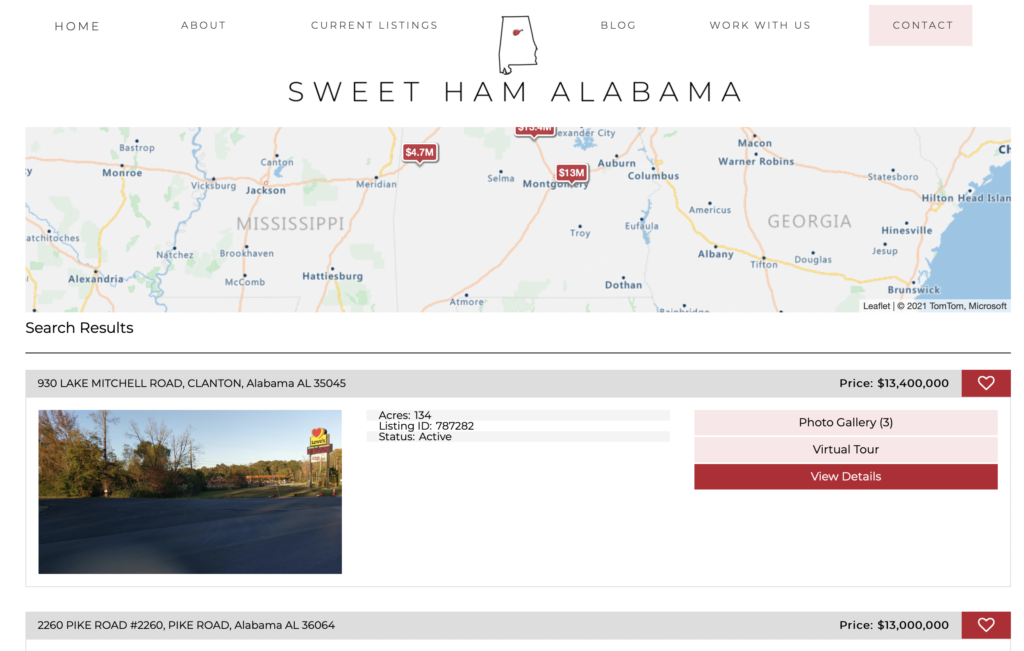Launch the Virtual Tour
This screenshot has width=1024, height=651.
[x=846, y=449]
